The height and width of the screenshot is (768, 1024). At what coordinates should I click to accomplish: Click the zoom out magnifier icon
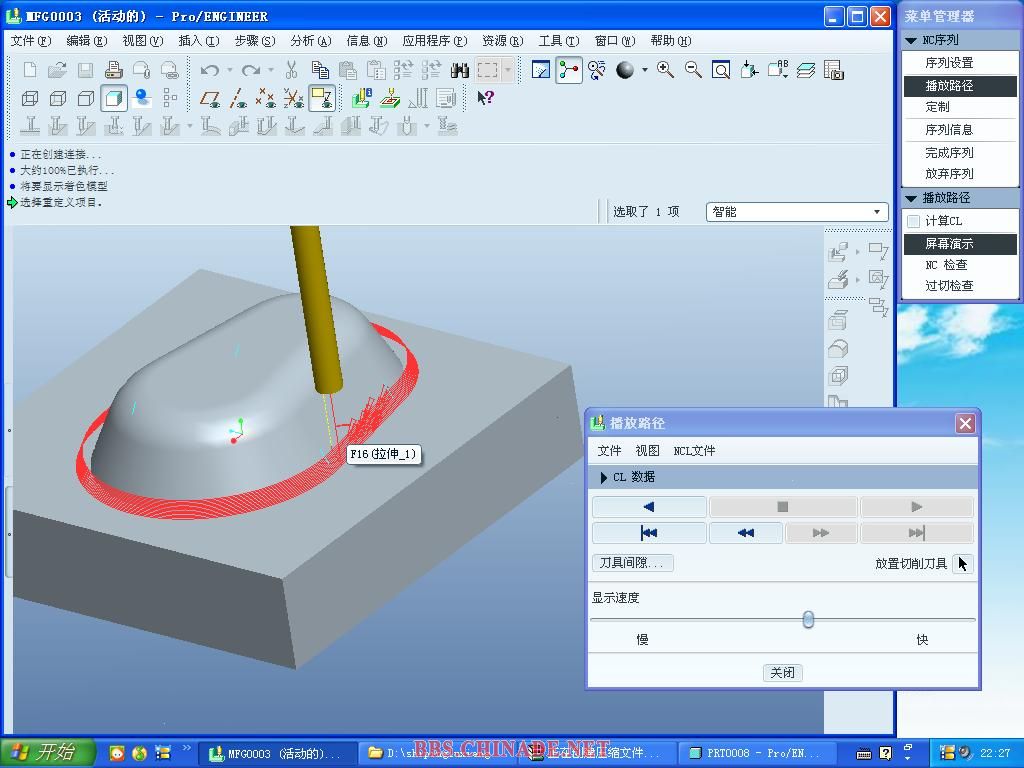[693, 70]
